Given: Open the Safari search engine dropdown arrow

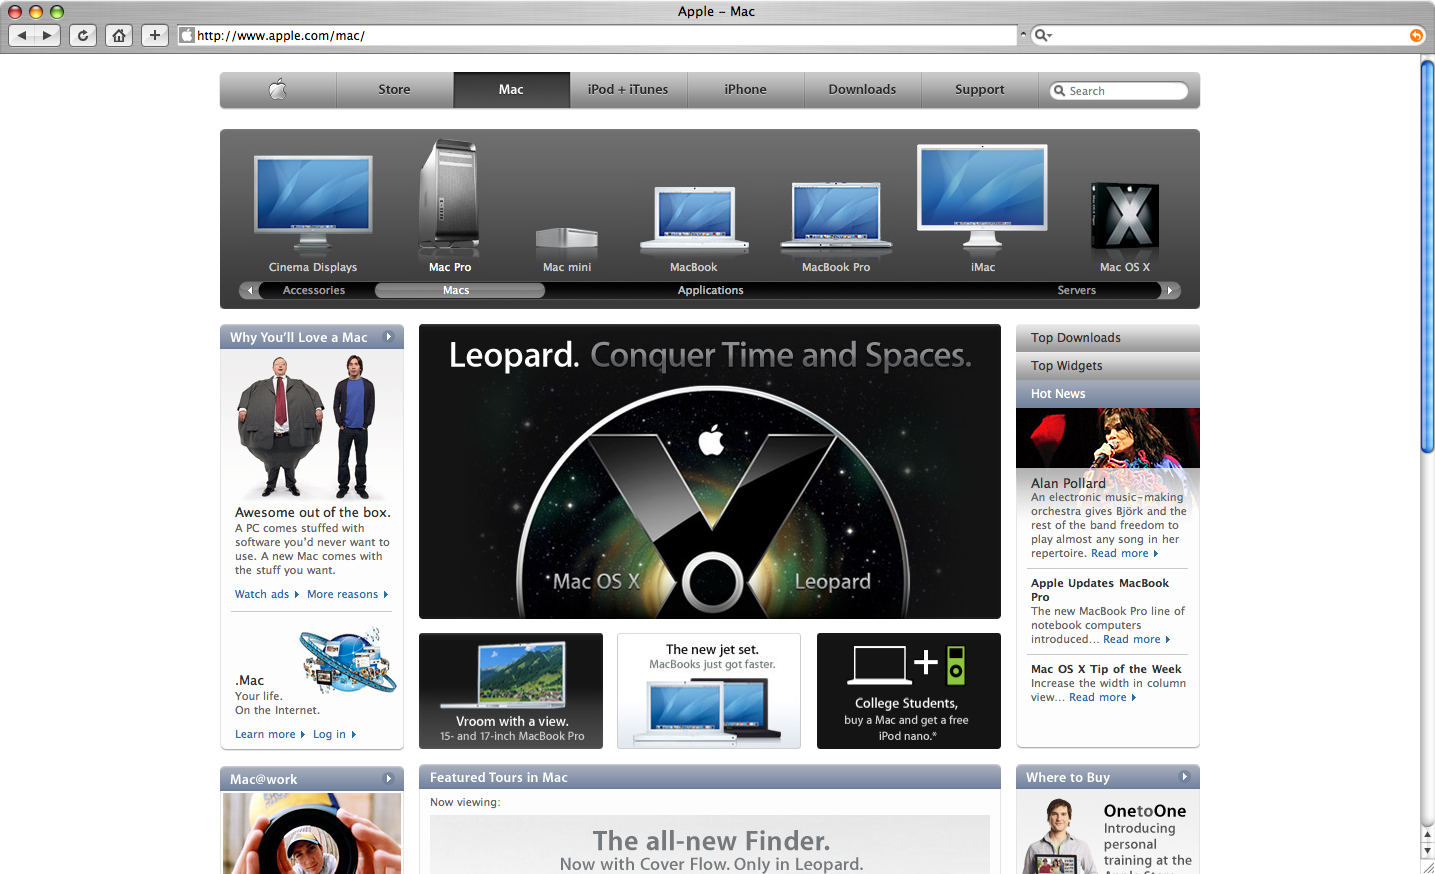Looking at the screenshot, I should coord(1050,36).
